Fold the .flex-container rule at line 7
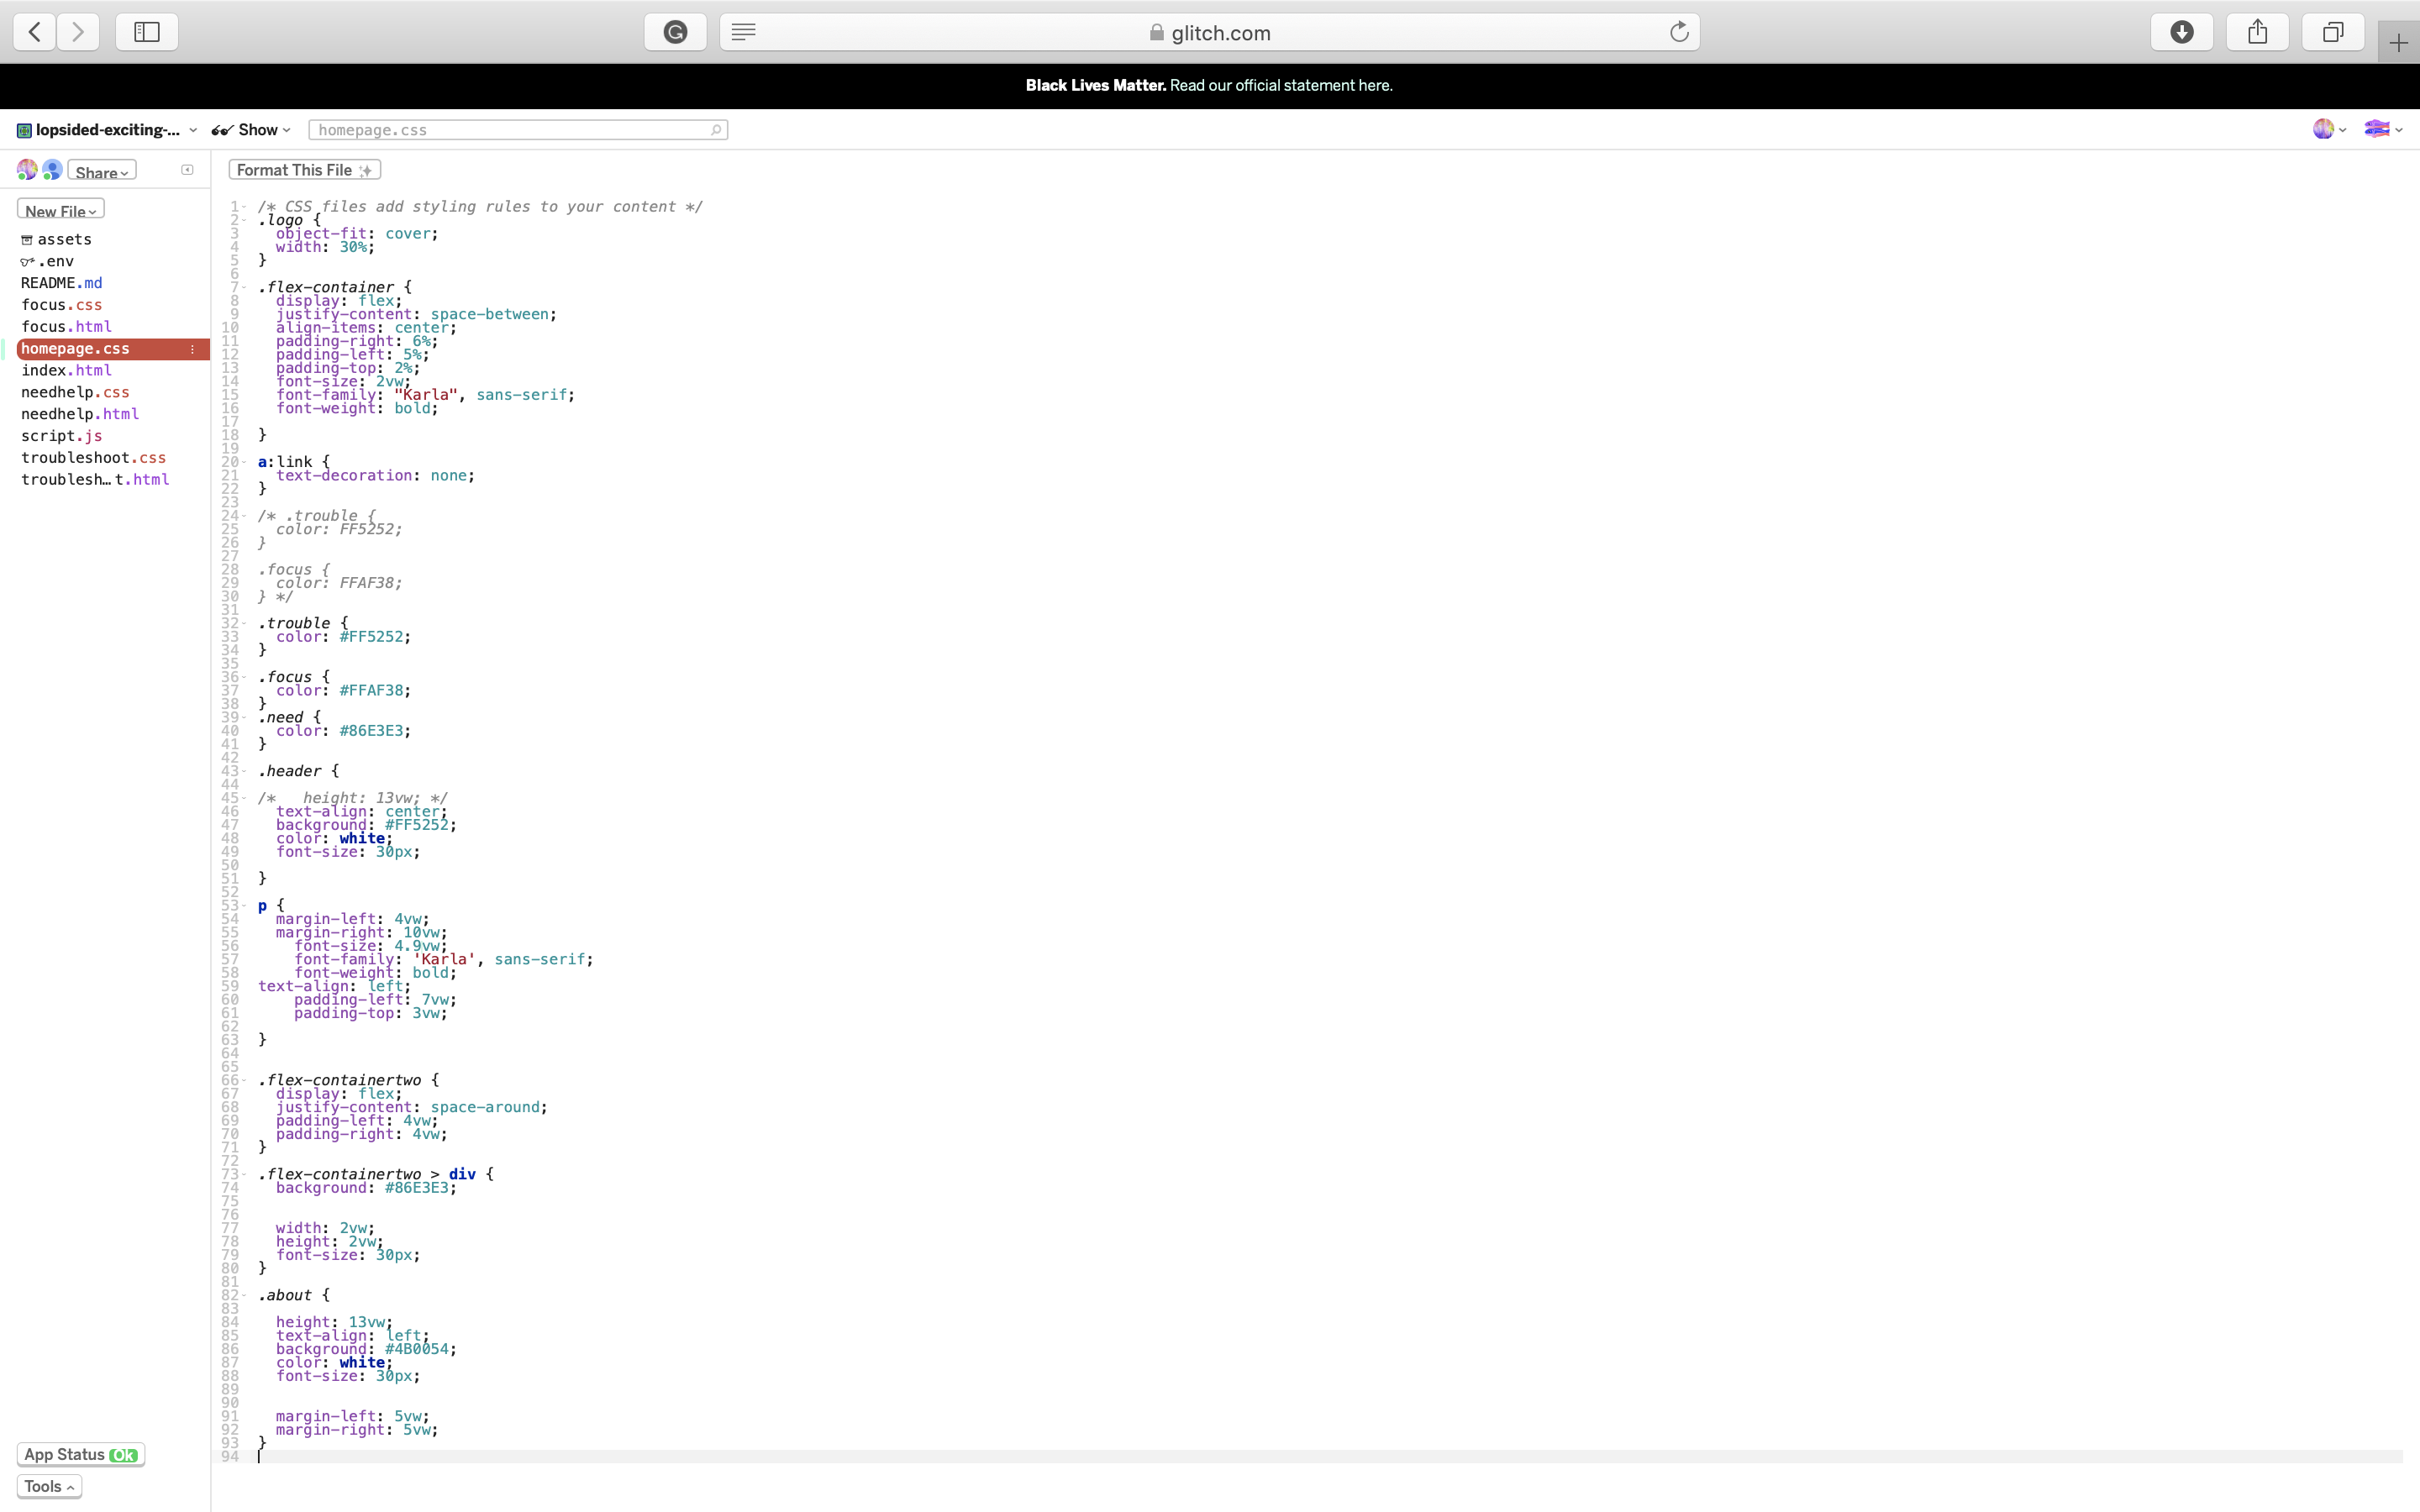The width and height of the screenshot is (2420, 1512). coord(244,287)
